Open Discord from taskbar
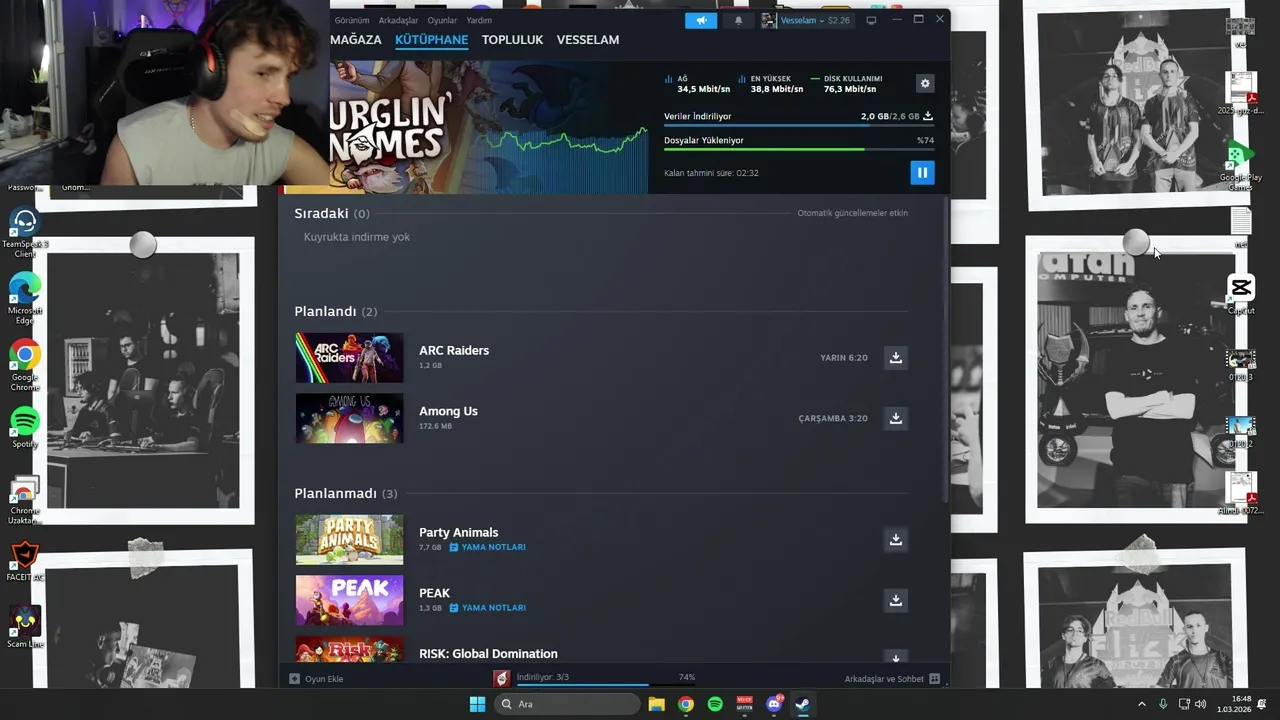1280x720 pixels. pyautogui.click(x=774, y=704)
